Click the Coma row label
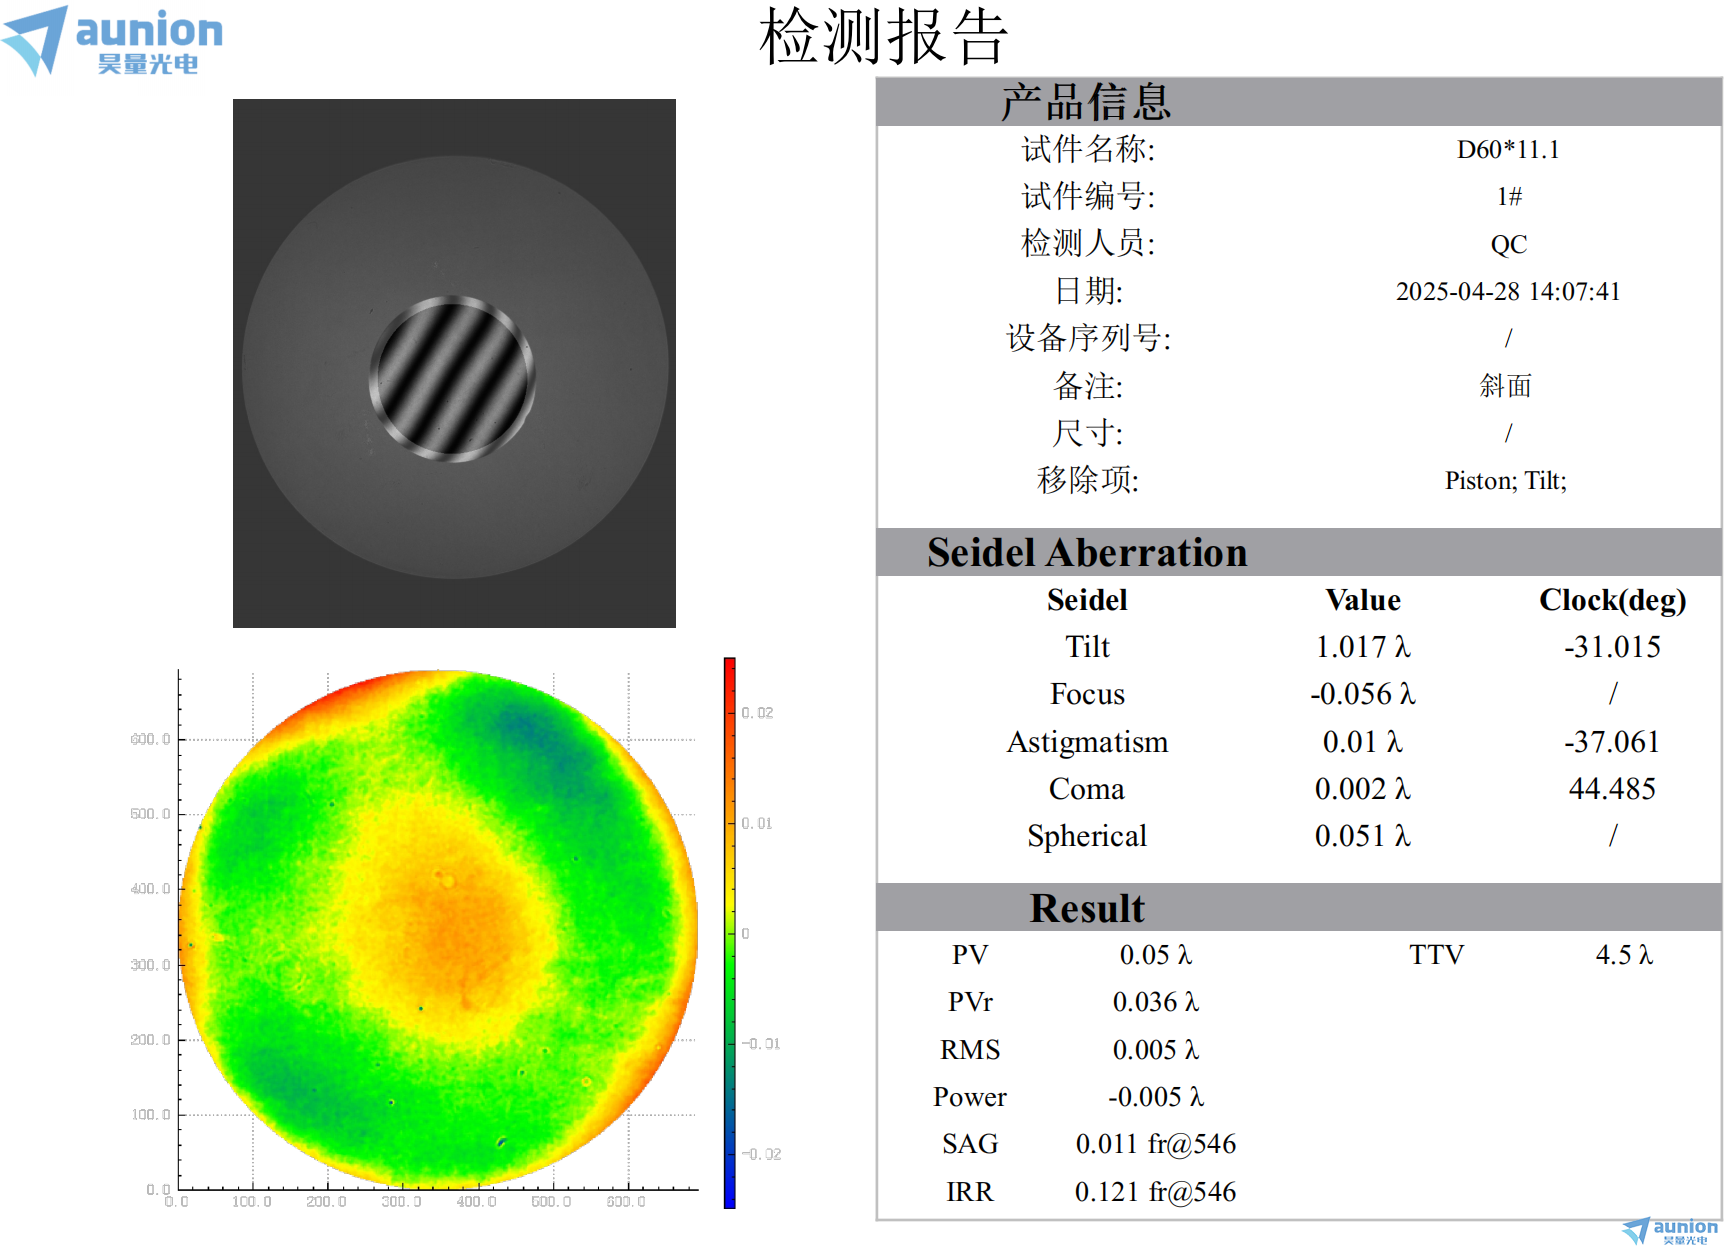Screen dimensions: 1730x1256 1087,789
